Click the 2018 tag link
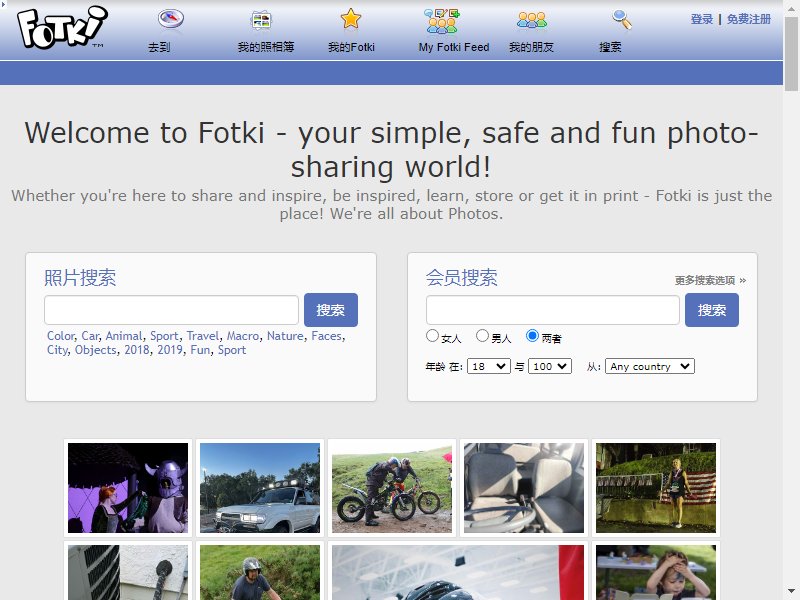This screenshot has height=600, width=800. (x=137, y=349)
